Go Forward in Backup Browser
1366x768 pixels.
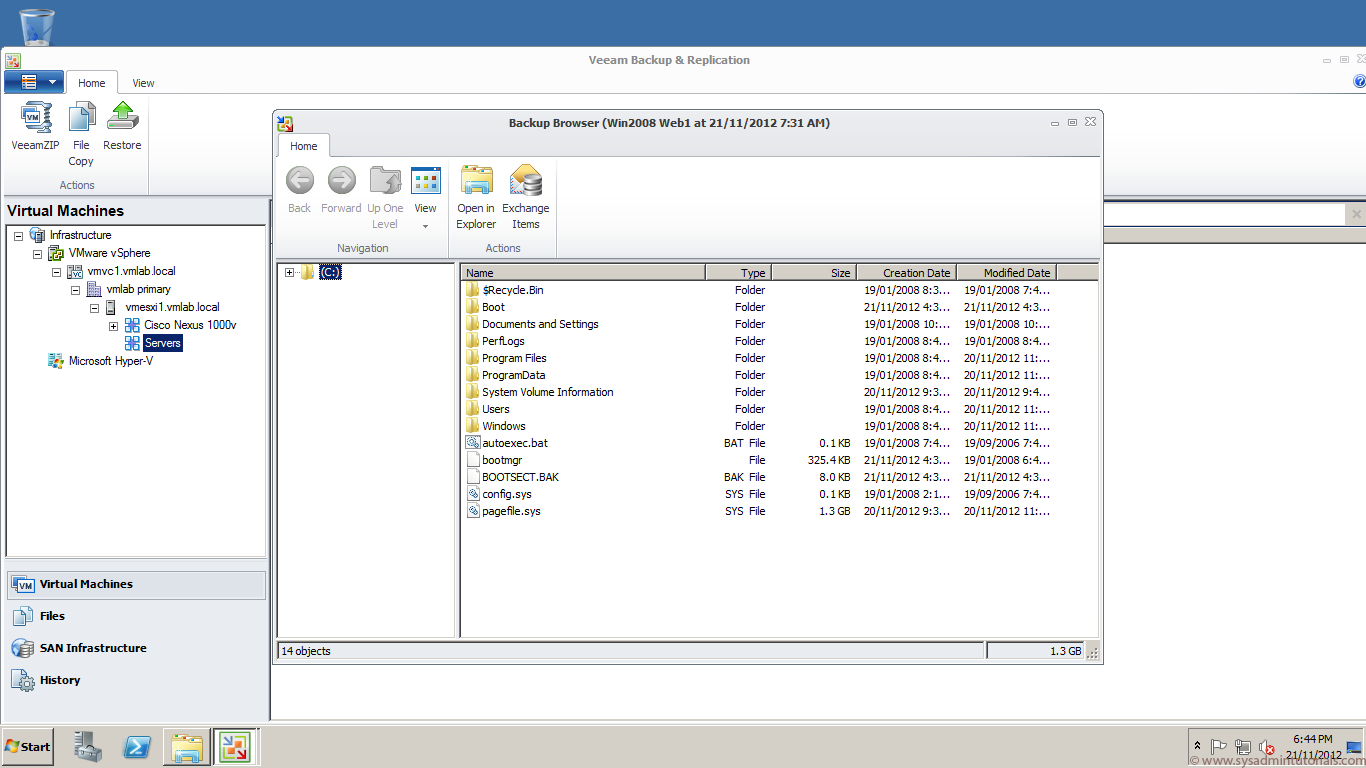[341, 190]
